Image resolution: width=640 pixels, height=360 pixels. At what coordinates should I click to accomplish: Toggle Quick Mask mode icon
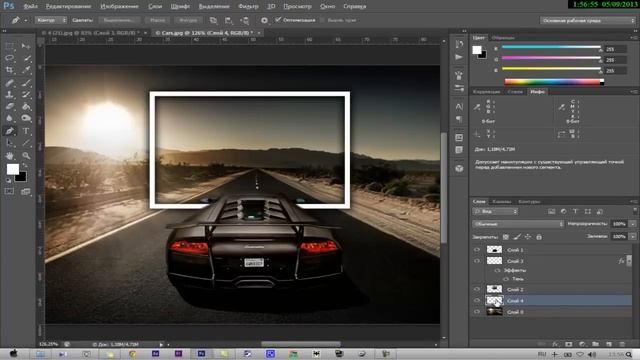(x=9, y=191)
